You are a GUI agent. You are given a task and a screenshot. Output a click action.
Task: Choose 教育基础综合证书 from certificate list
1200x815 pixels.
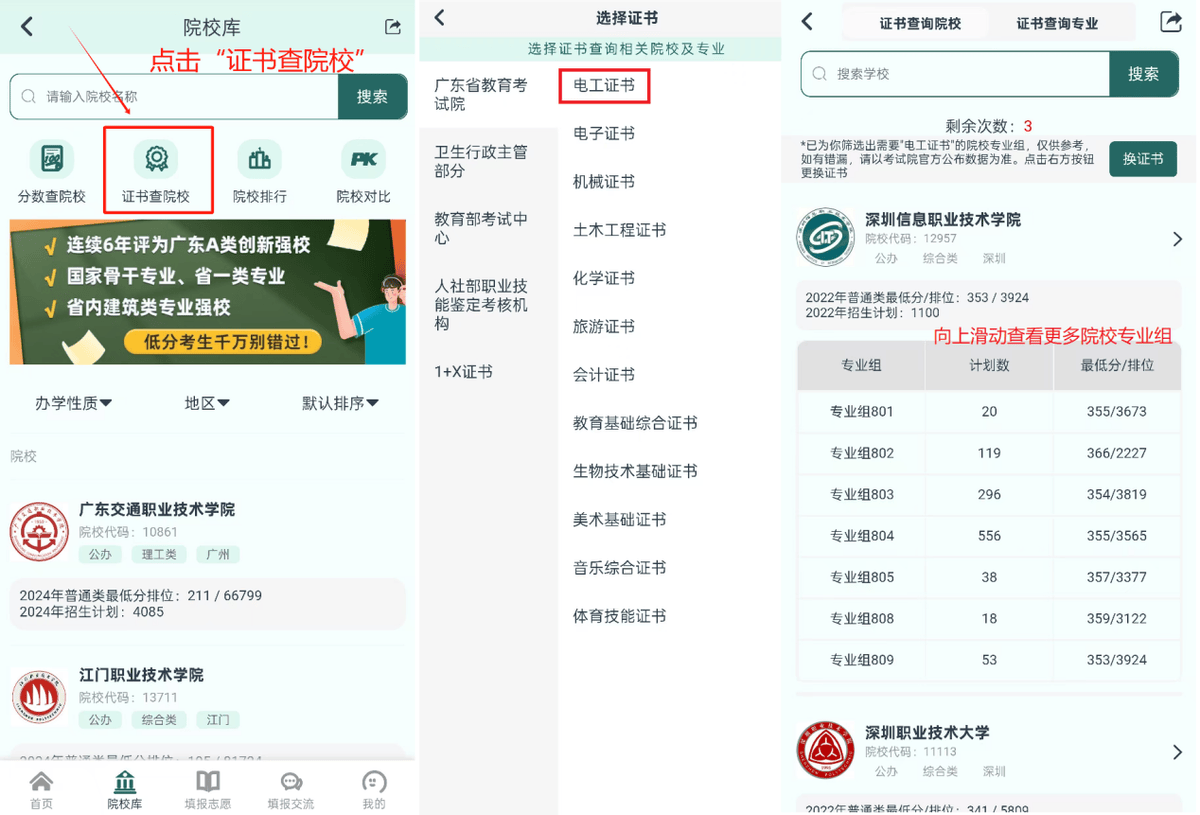pyautogui.click(x=635, y=423)
